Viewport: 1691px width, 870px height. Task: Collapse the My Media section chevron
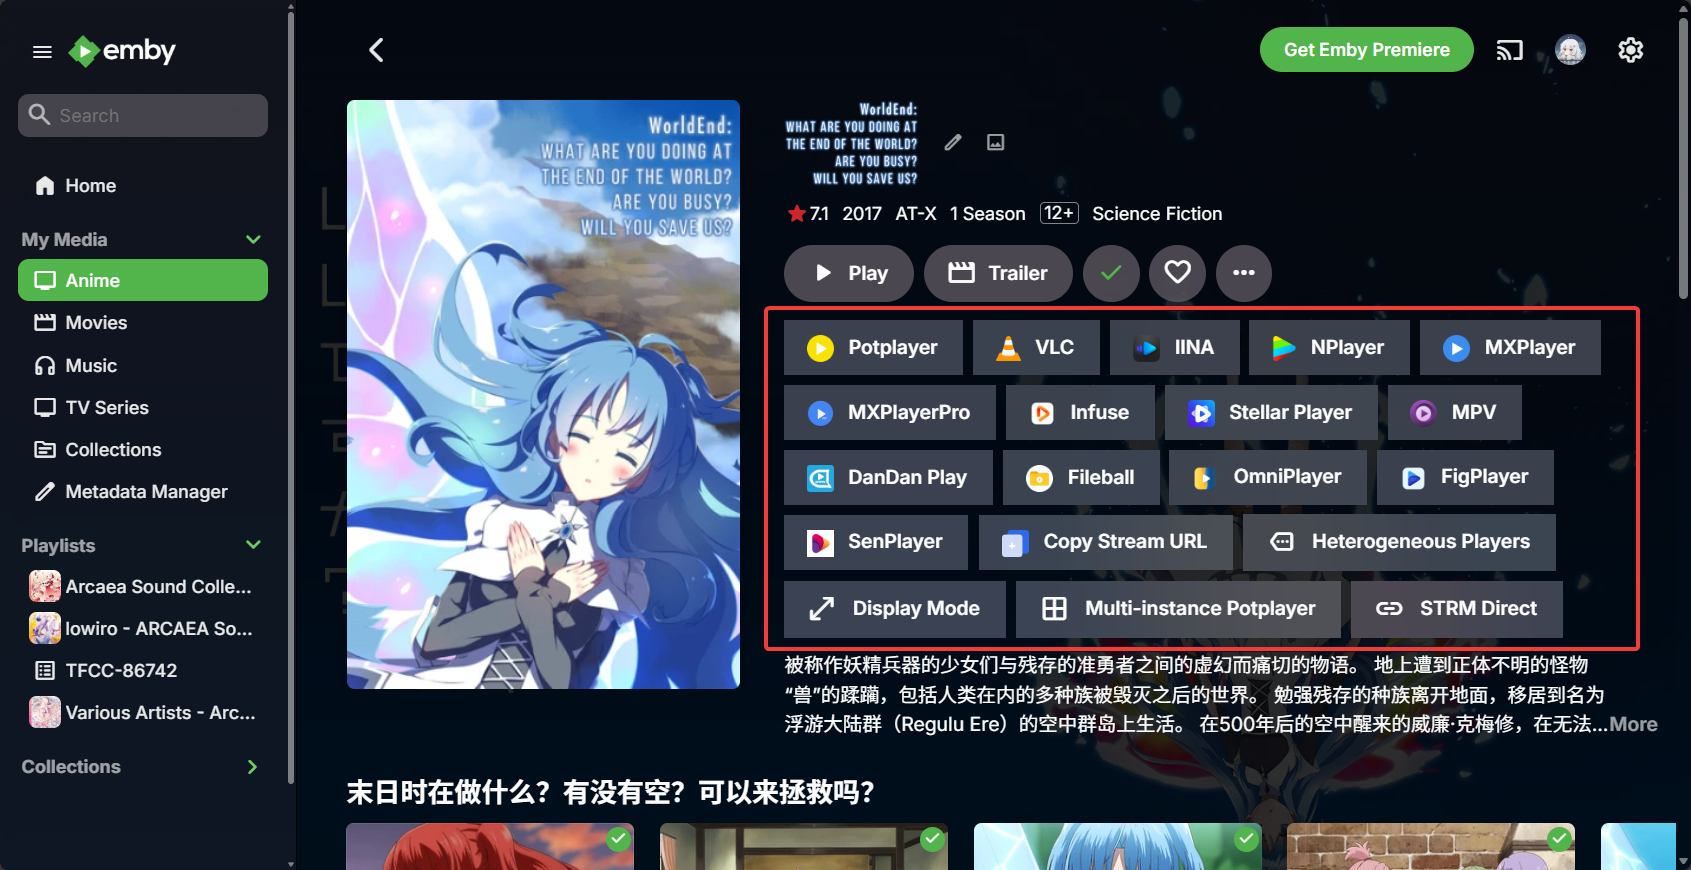253,239
